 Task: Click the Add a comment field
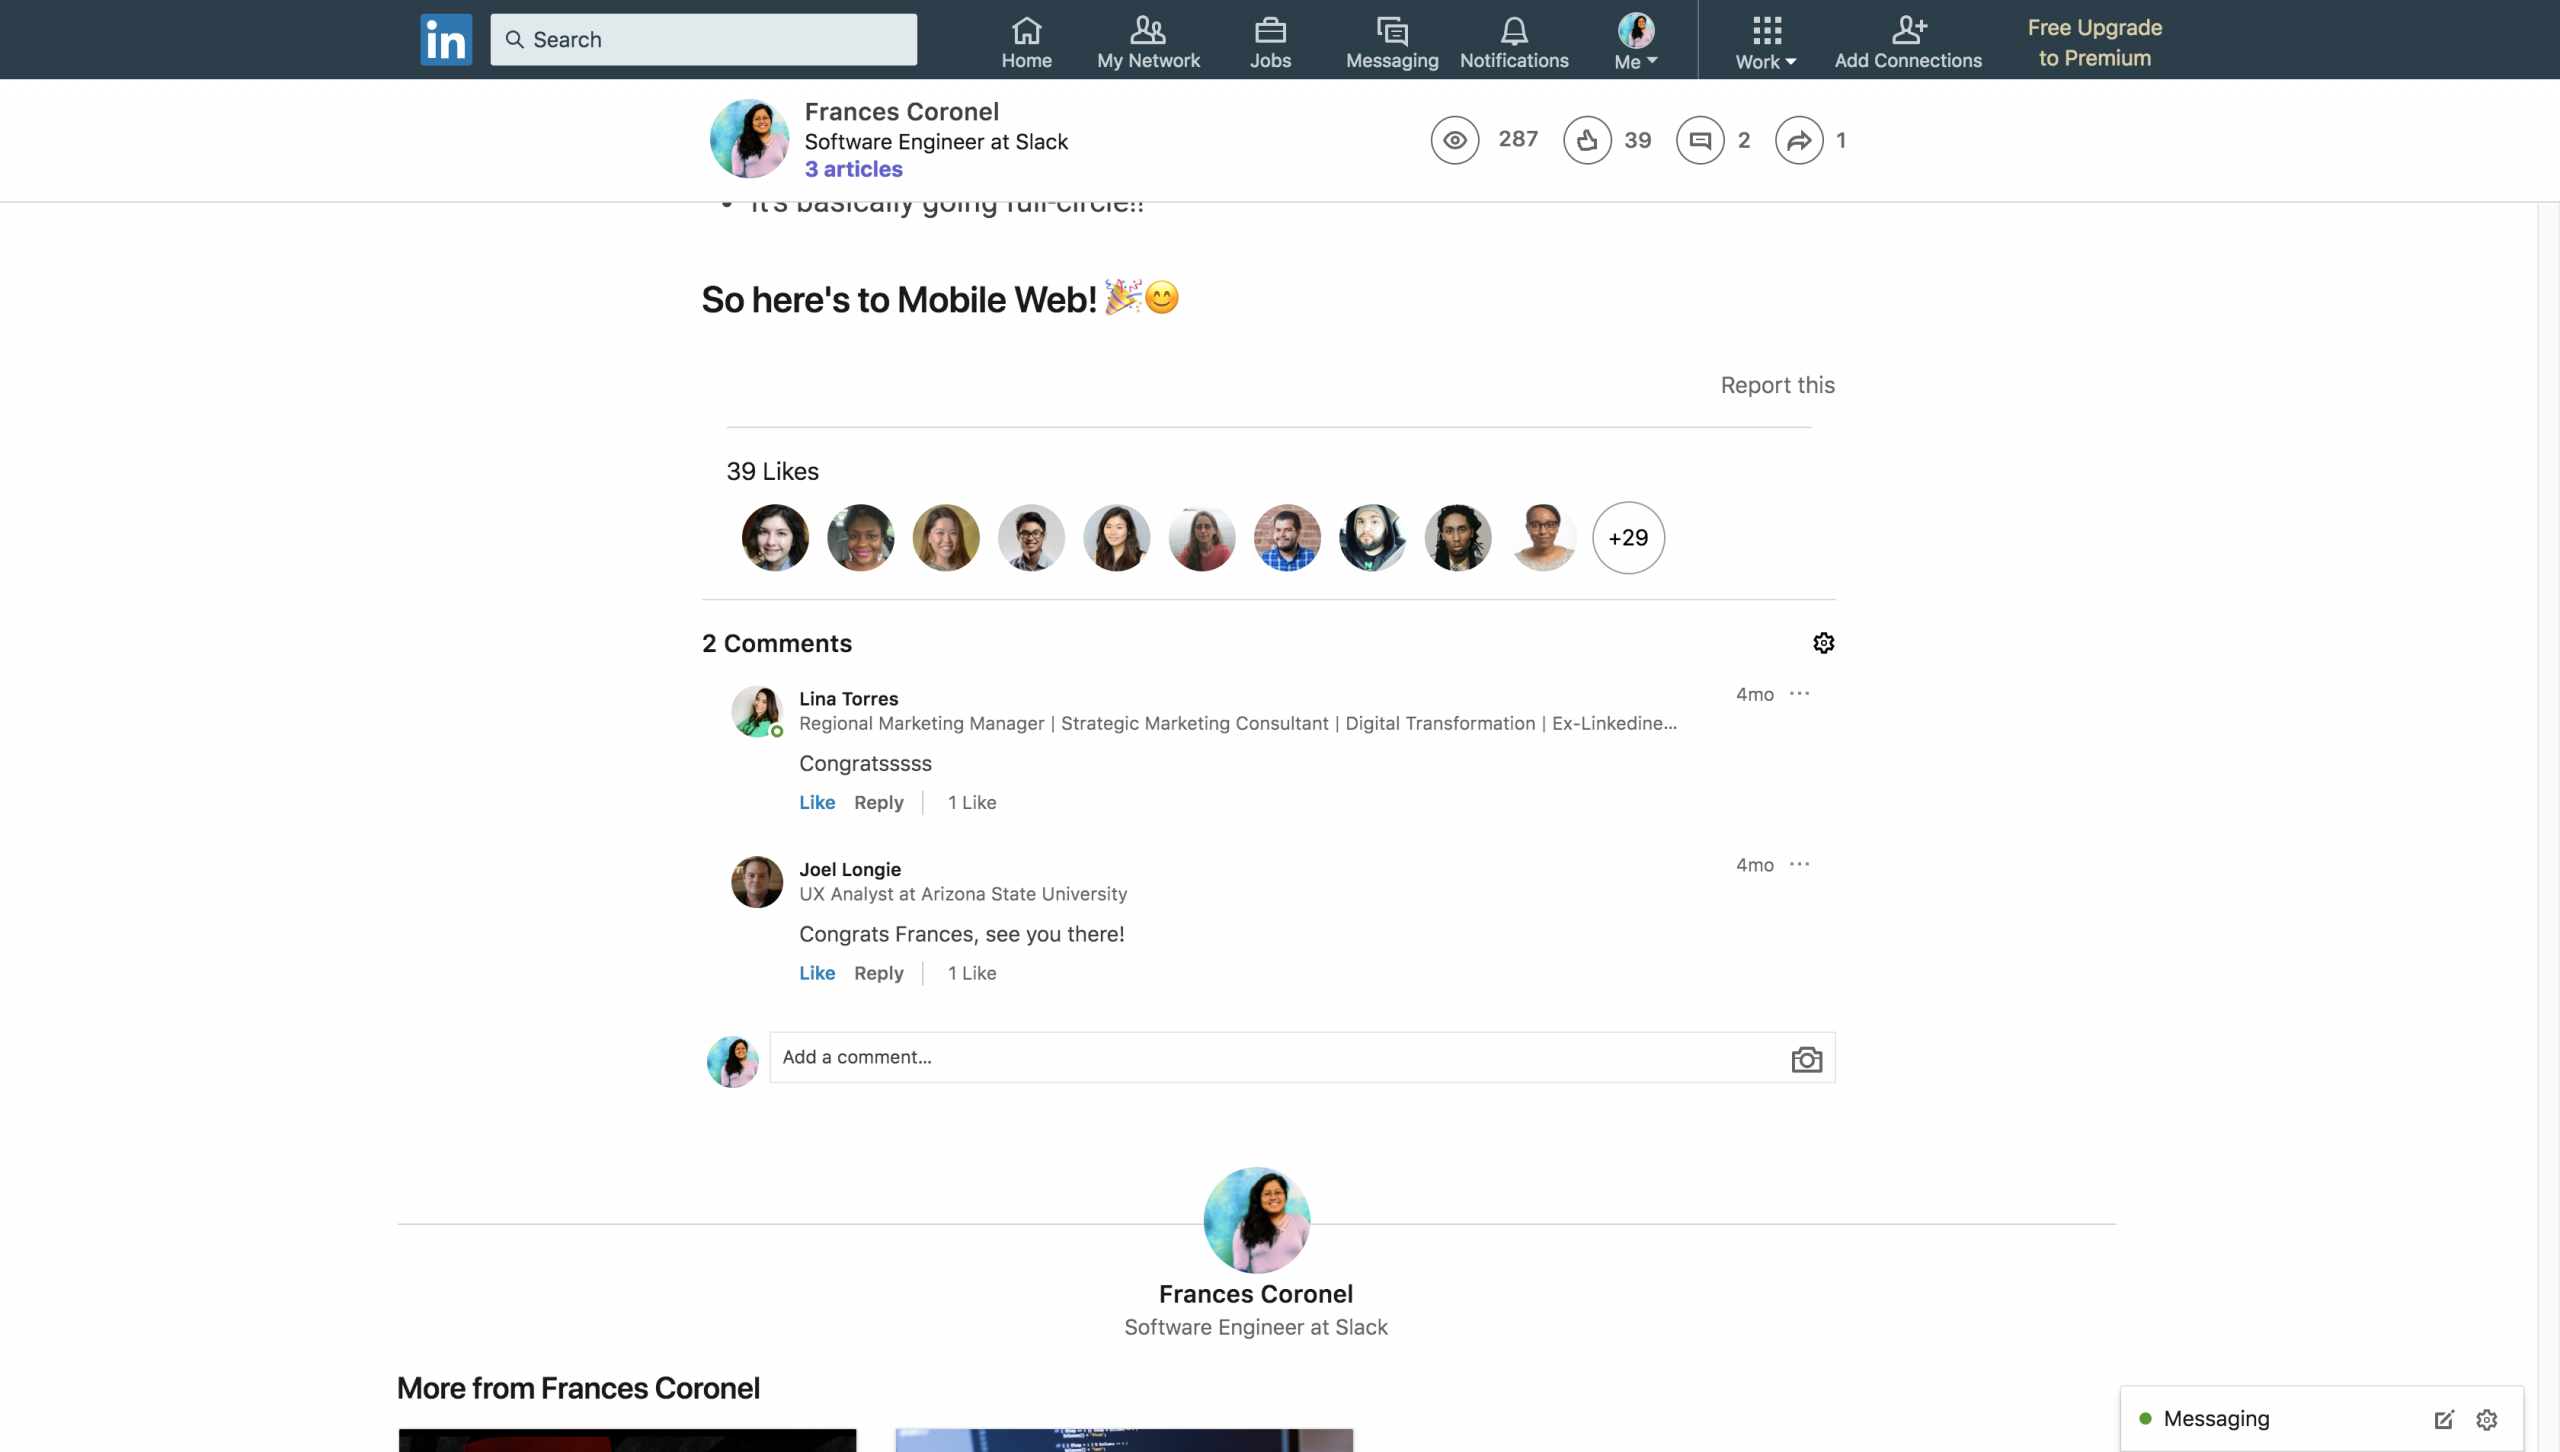click(x=1270, y=1058)
